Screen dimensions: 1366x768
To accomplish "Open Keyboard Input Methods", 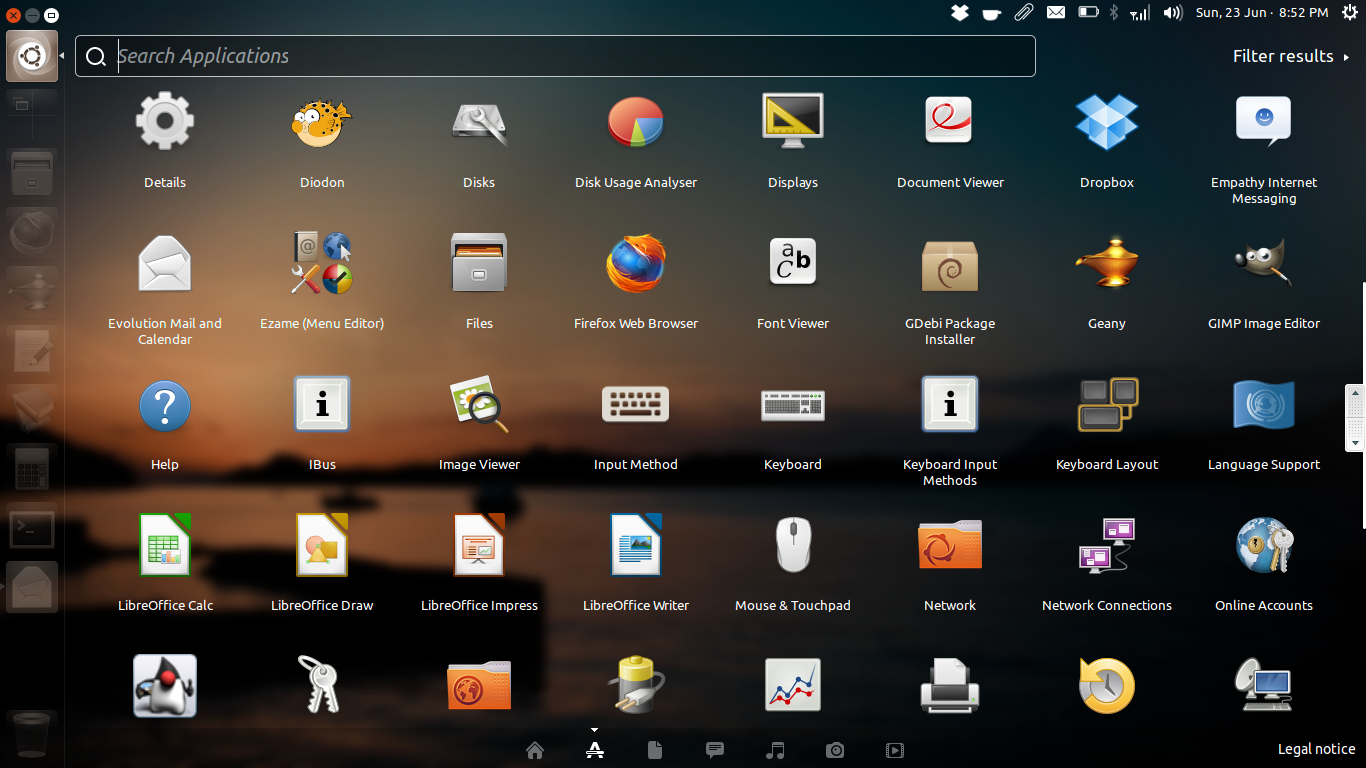I will tap(950, 404).
